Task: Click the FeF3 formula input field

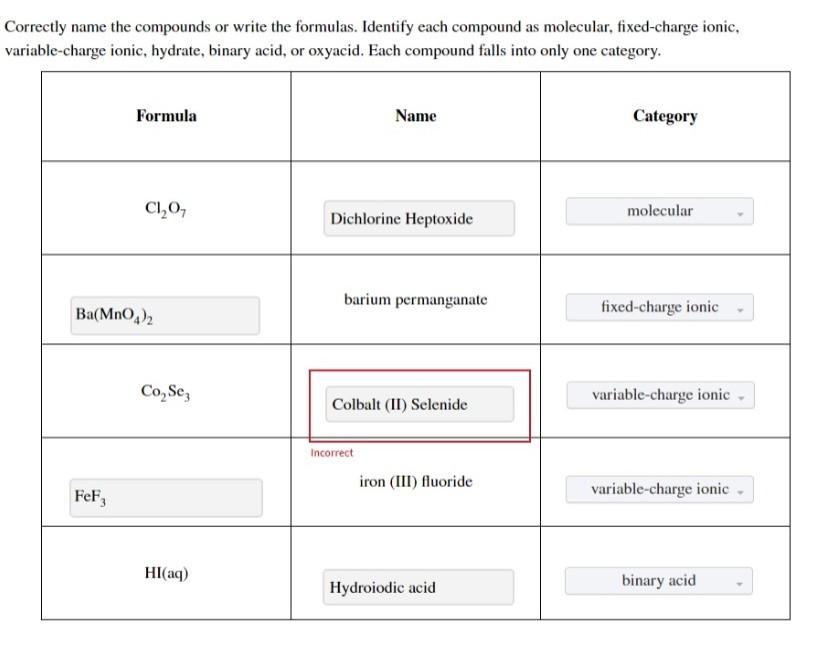Action: [165, 497]
